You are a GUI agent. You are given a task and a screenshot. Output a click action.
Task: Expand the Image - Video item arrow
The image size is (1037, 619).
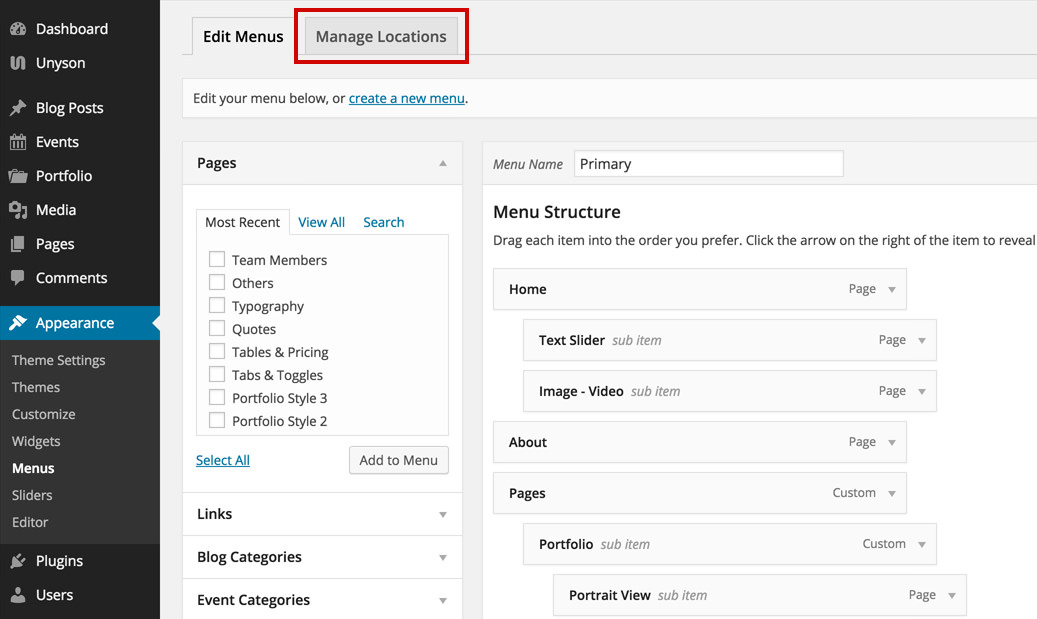(922, 392)
